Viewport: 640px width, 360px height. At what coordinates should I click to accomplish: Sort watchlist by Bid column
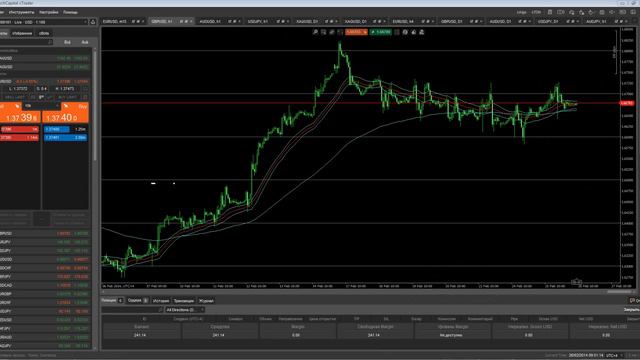pyautogui.click(x=67, y=42)
